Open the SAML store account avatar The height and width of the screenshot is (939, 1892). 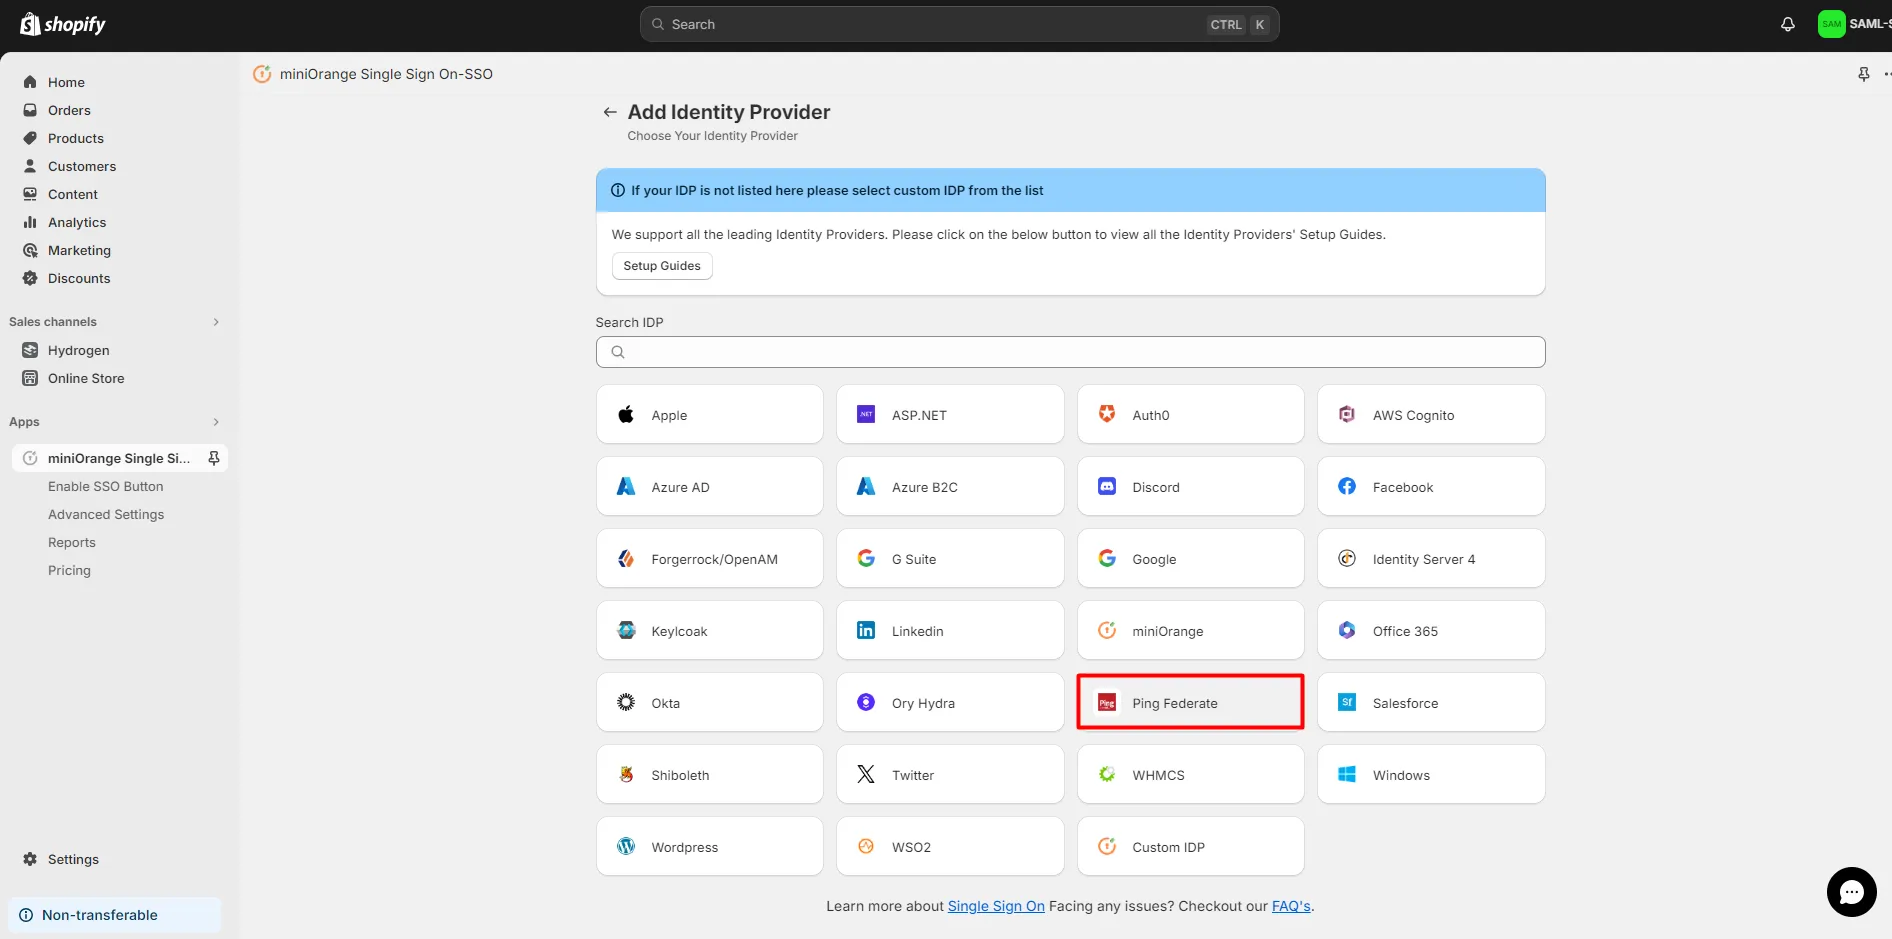(1831, 24)
